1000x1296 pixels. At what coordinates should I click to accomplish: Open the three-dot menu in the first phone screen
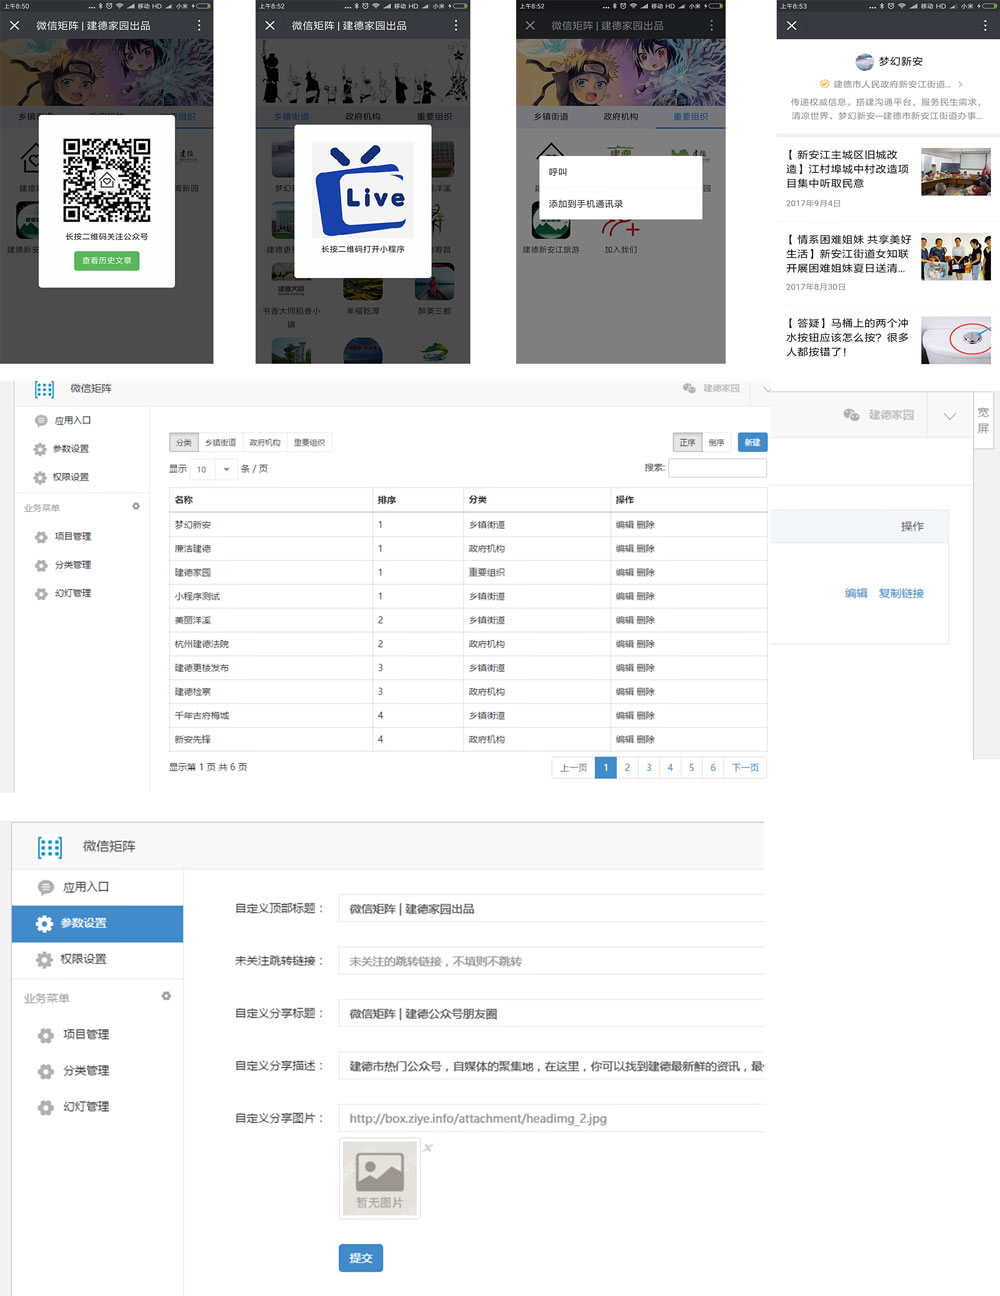pos(199,25)
